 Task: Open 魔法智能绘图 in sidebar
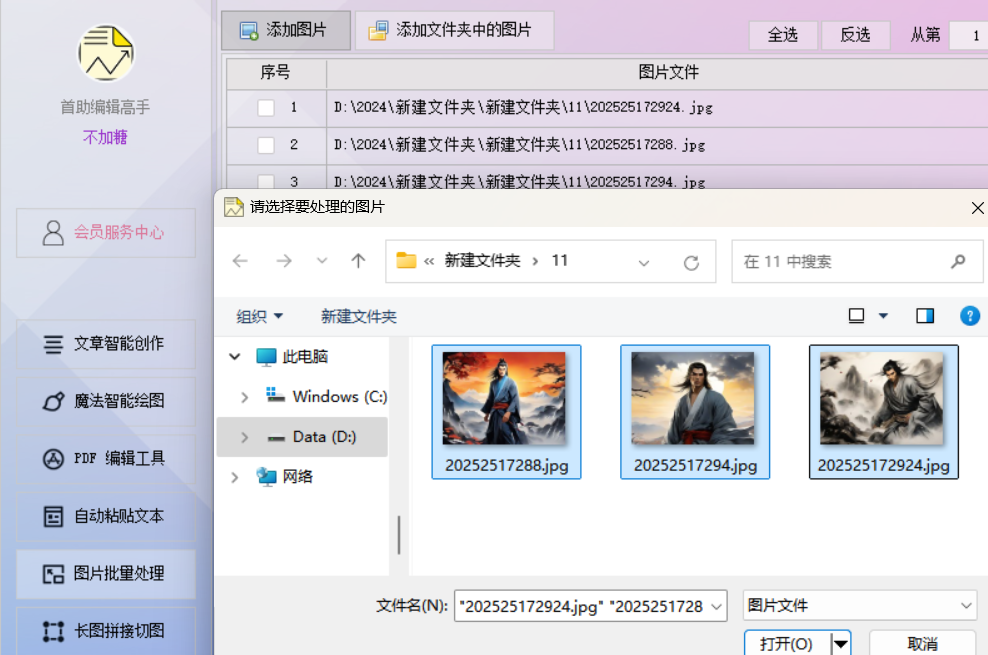pos(106,401)
